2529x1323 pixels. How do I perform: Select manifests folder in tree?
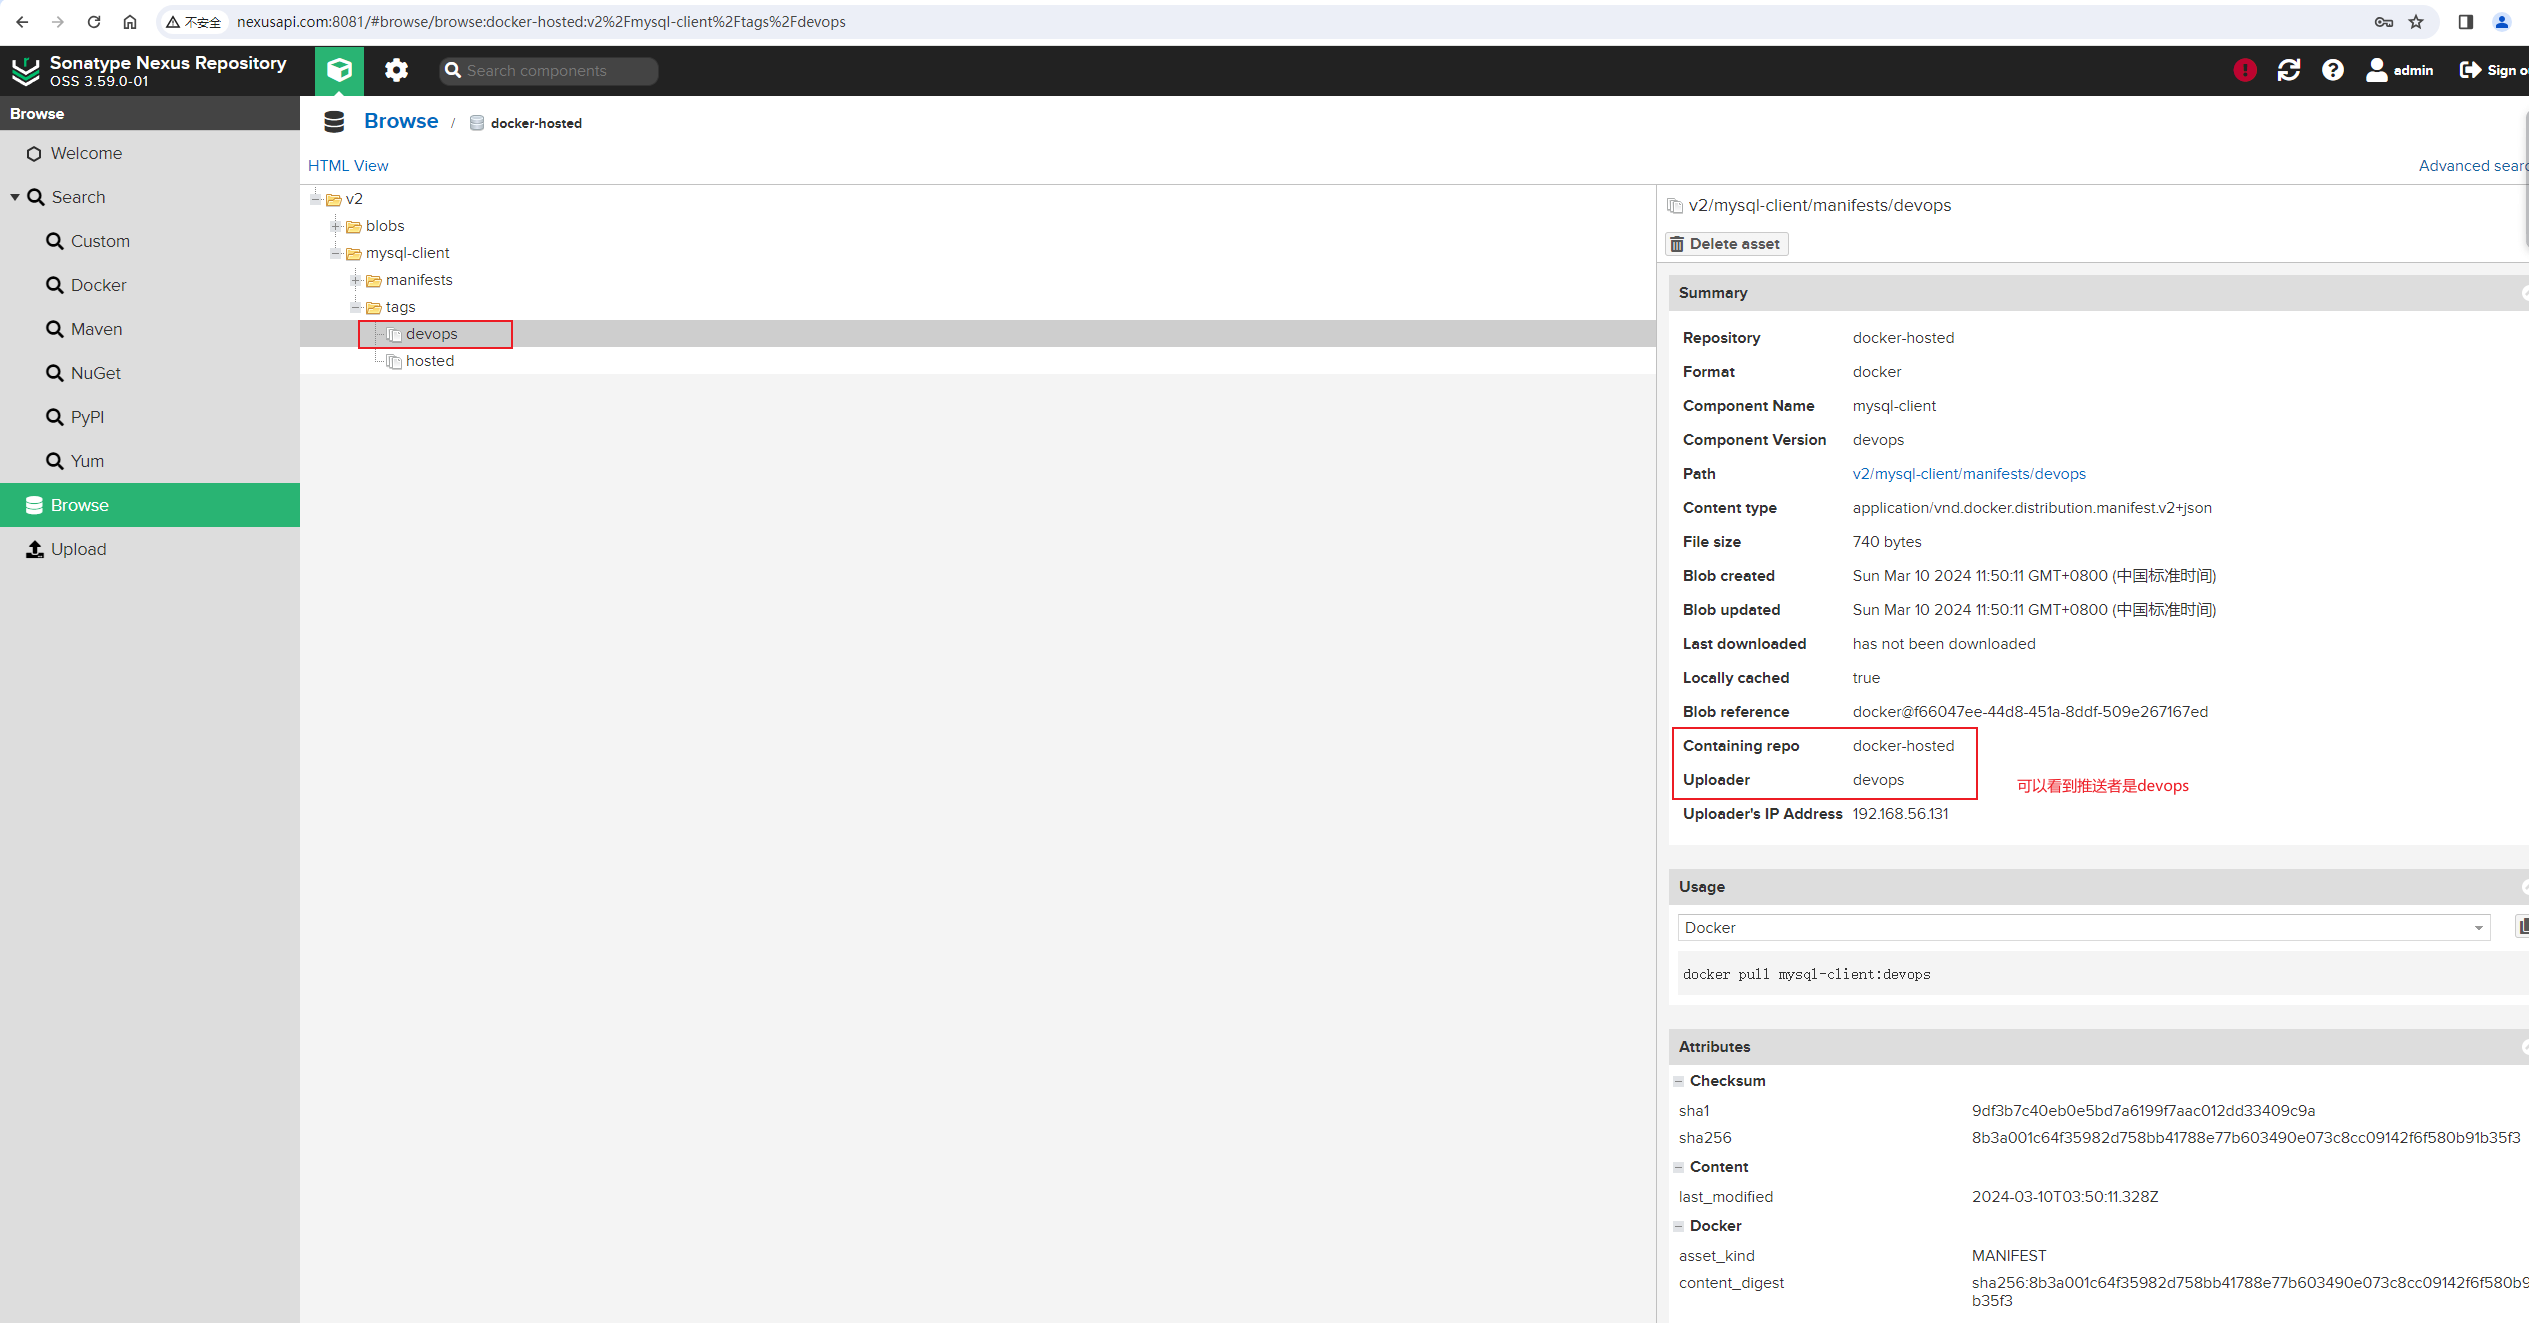coord(419,280)
